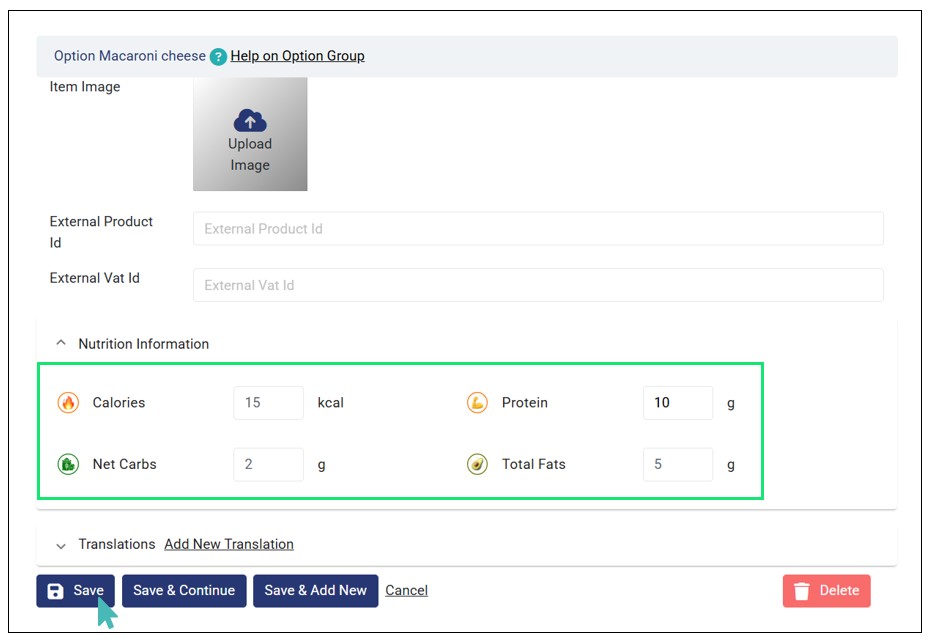Screen dimensions: 928x640
Task: Select the Calories value field
Action: click(x=268, y=403)
